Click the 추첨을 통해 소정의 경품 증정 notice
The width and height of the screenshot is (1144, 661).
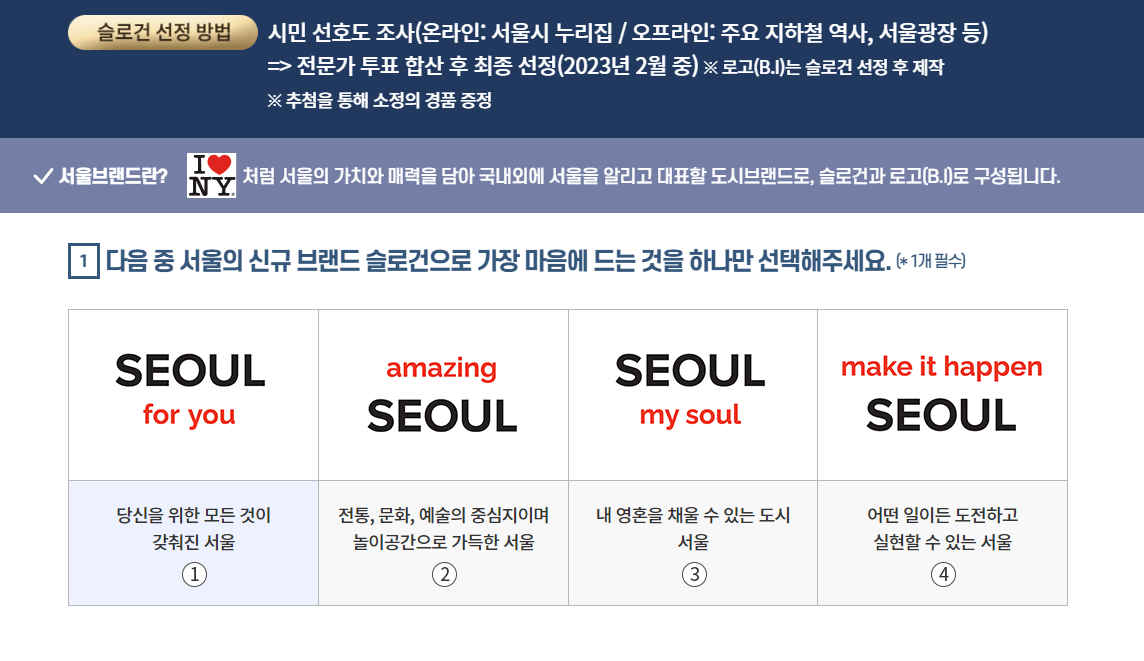coord(379,101)
